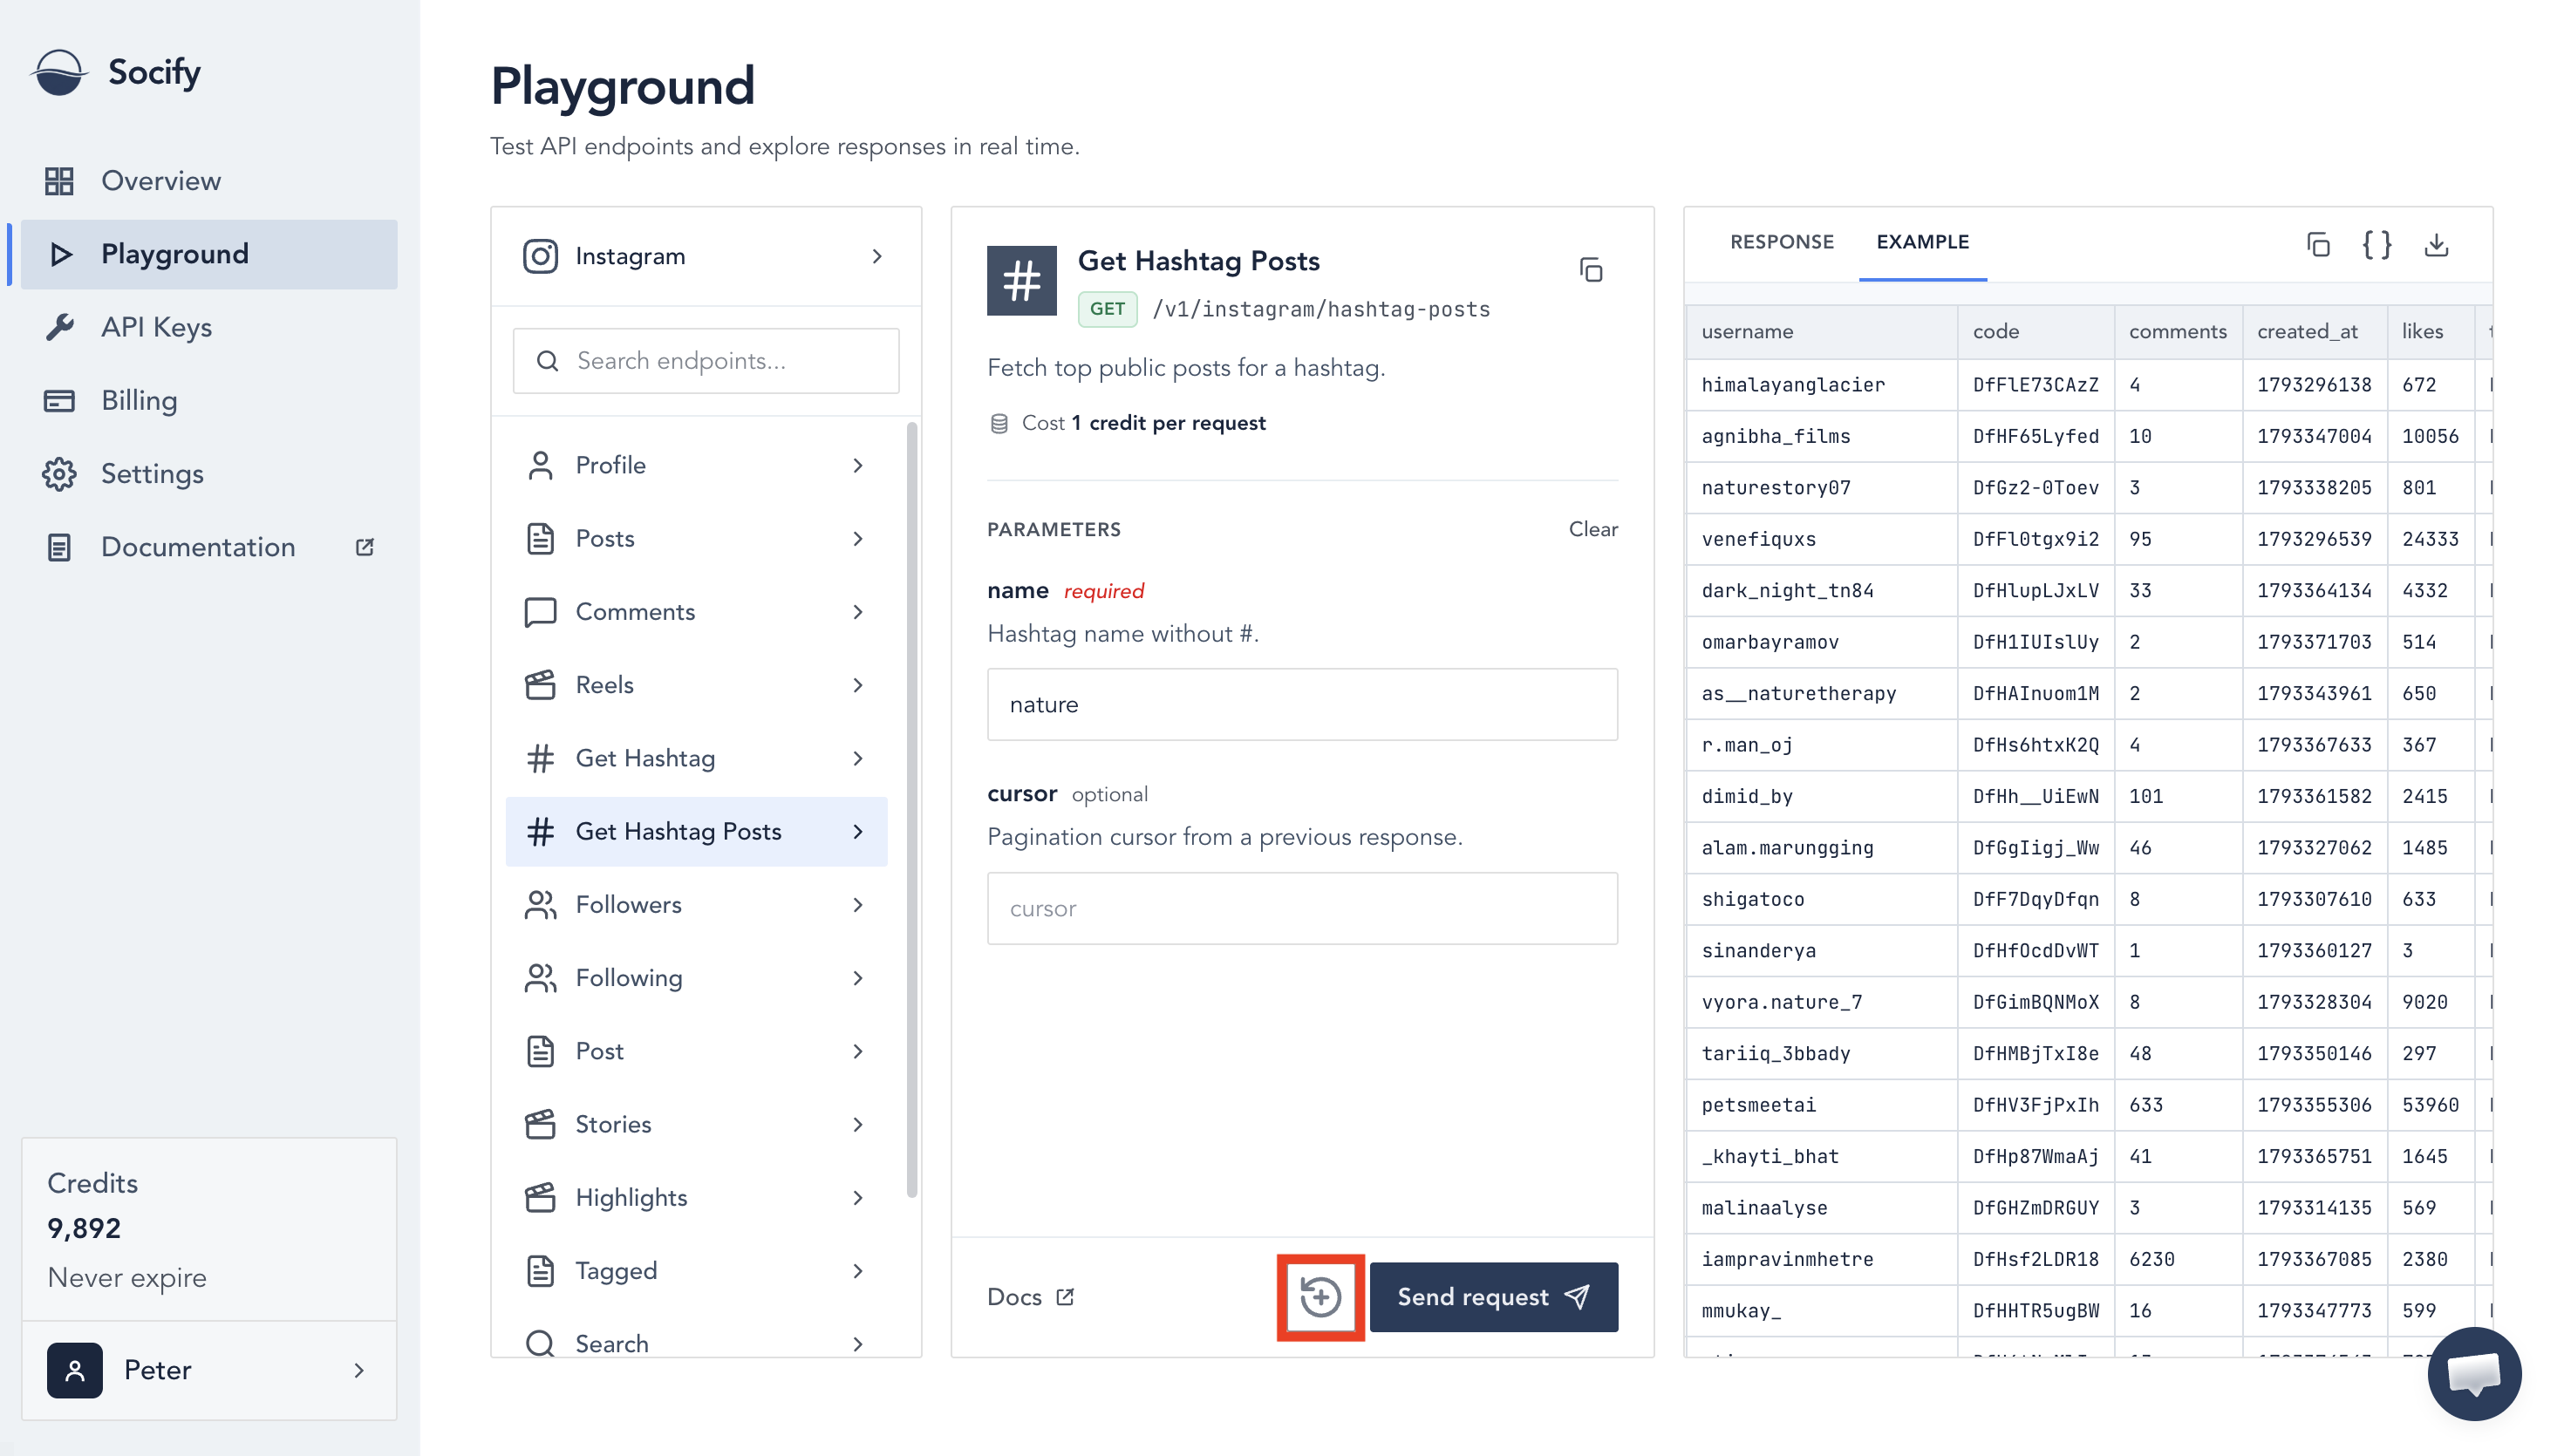This screenshot has width=2564, height=1456.
Task: Select the Following endpoint
Action: click(696, 978)
